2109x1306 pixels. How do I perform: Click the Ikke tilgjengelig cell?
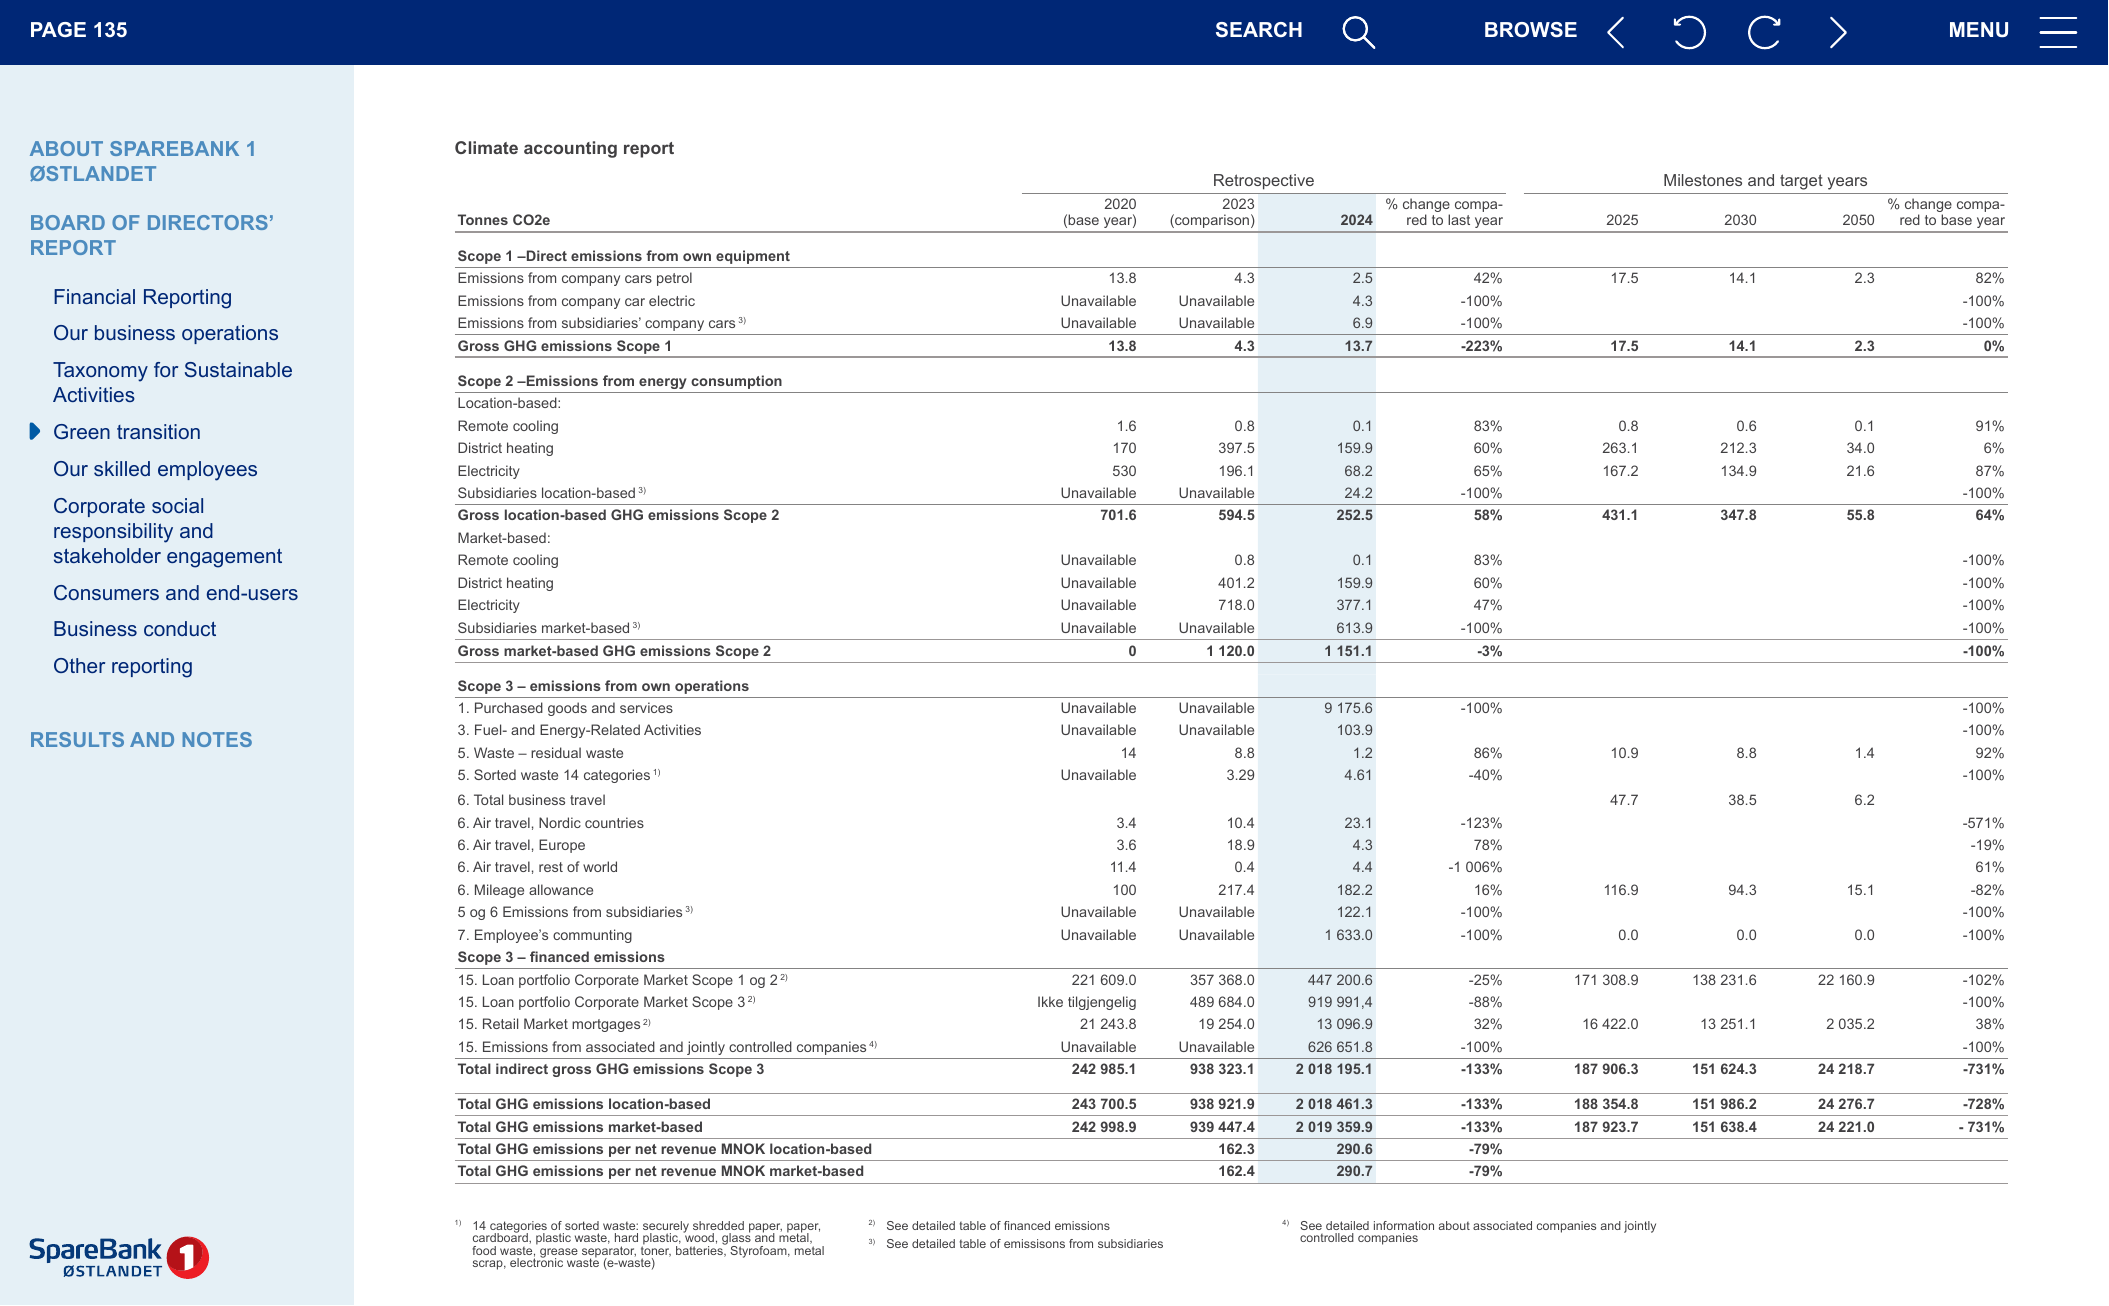[1087, 1002]
